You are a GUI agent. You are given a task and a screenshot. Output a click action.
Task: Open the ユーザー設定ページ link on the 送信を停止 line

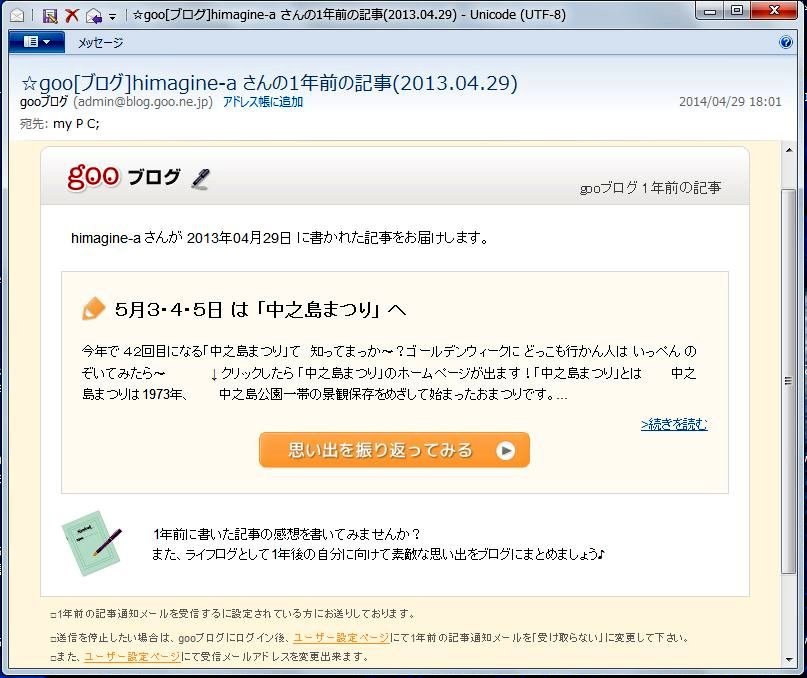(x=341, y=638)
